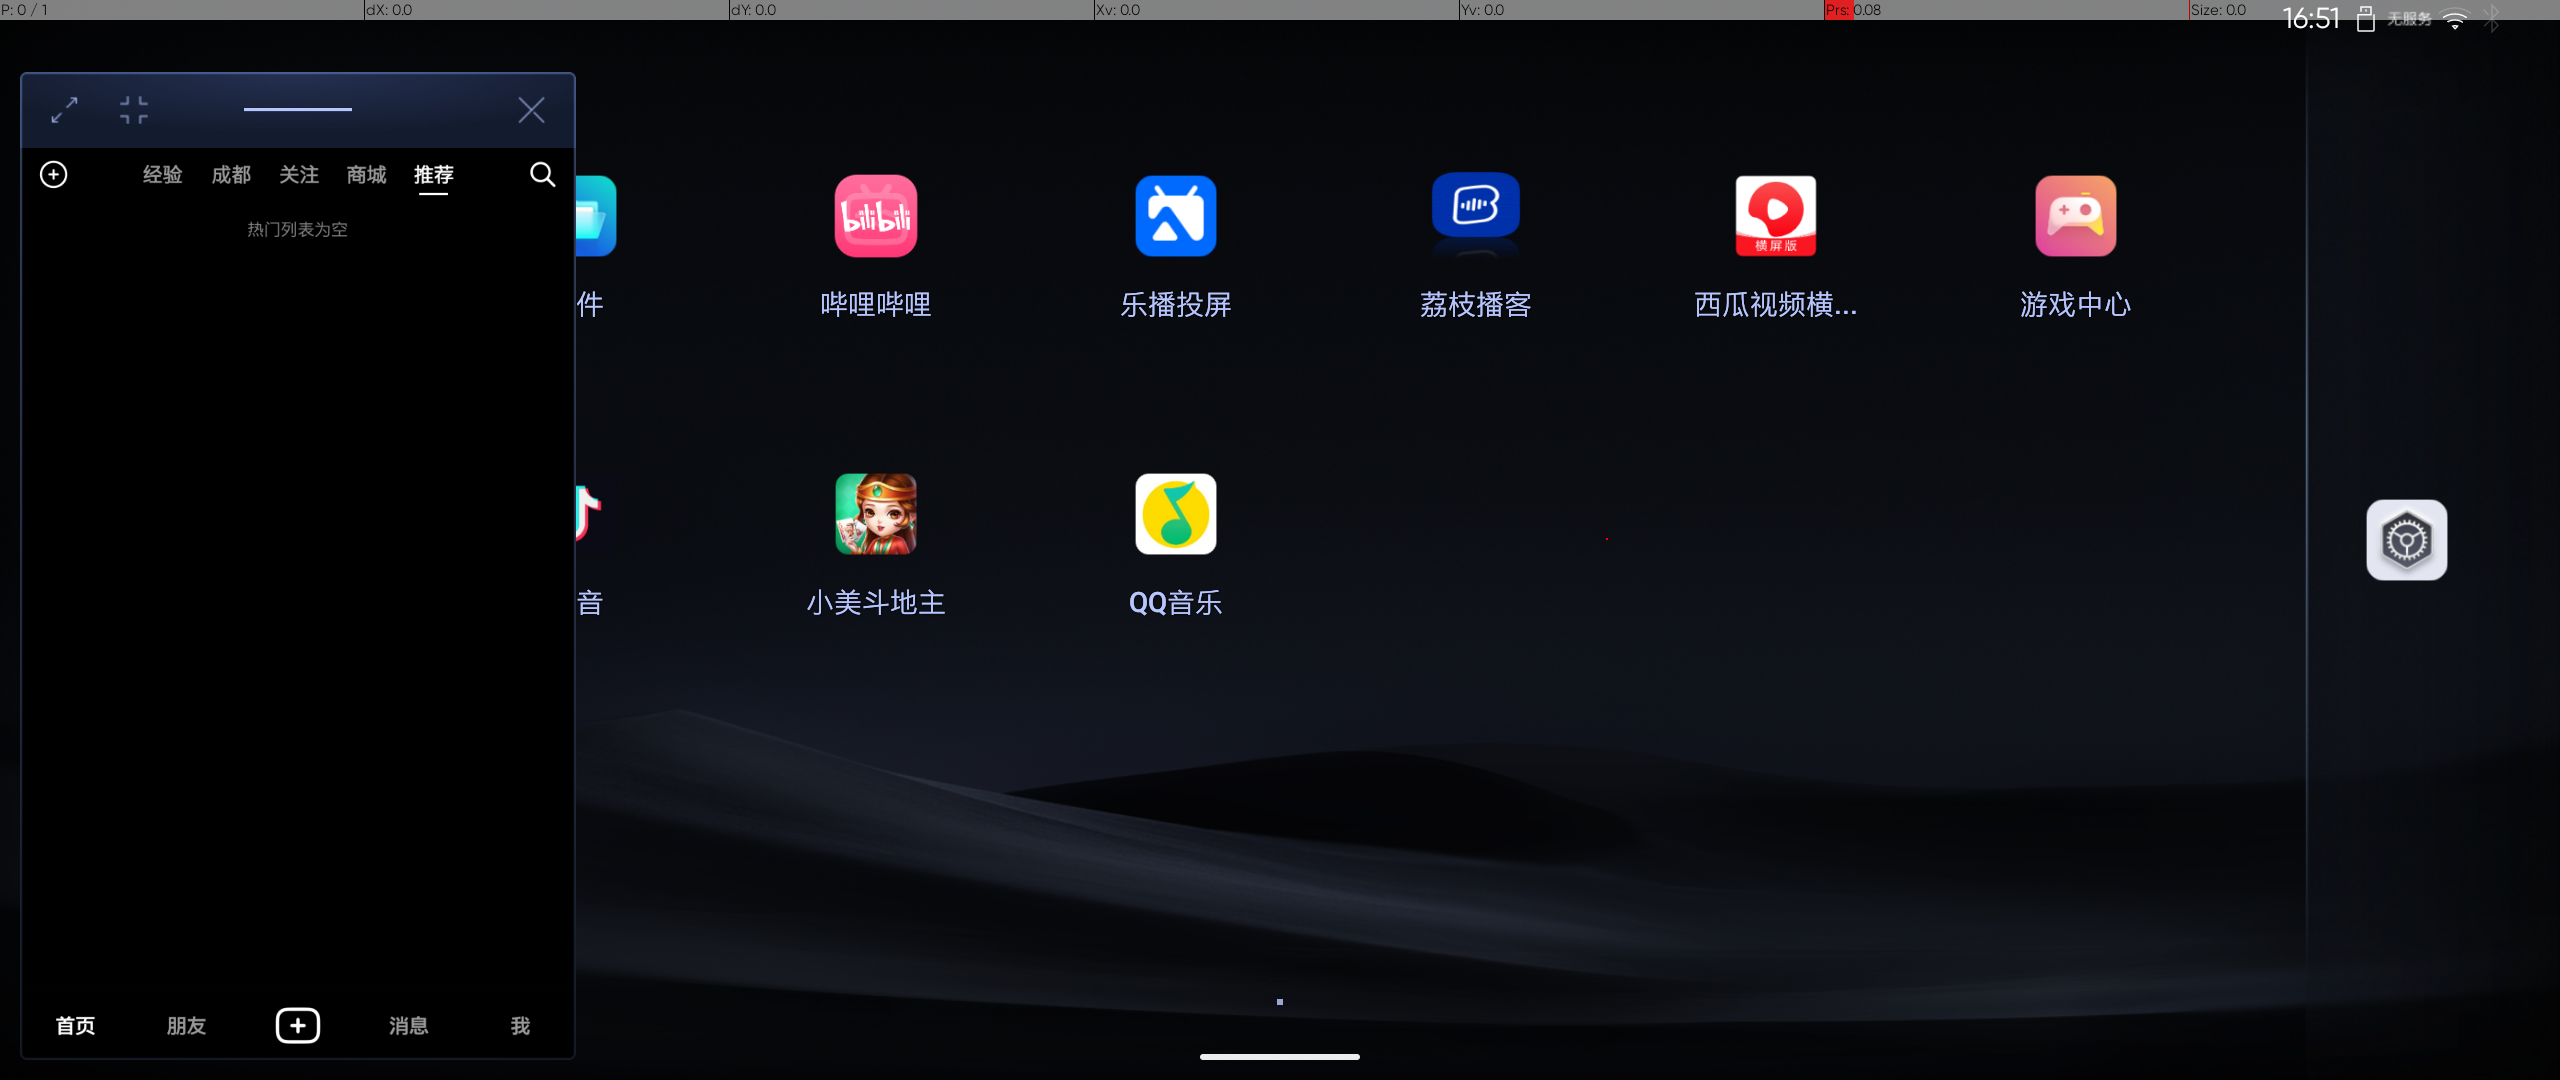Click the Wi-Fi status icon
The image size is (2560, 1080).
coord(2455,19)
